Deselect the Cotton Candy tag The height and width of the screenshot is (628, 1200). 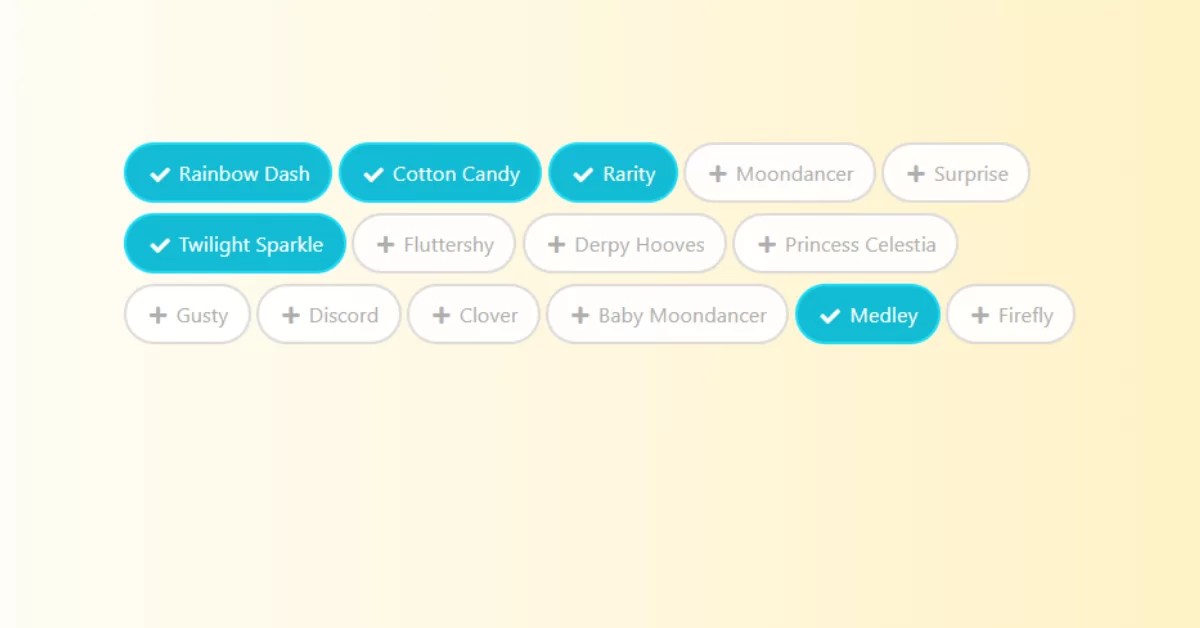click(x=441, y=173)
